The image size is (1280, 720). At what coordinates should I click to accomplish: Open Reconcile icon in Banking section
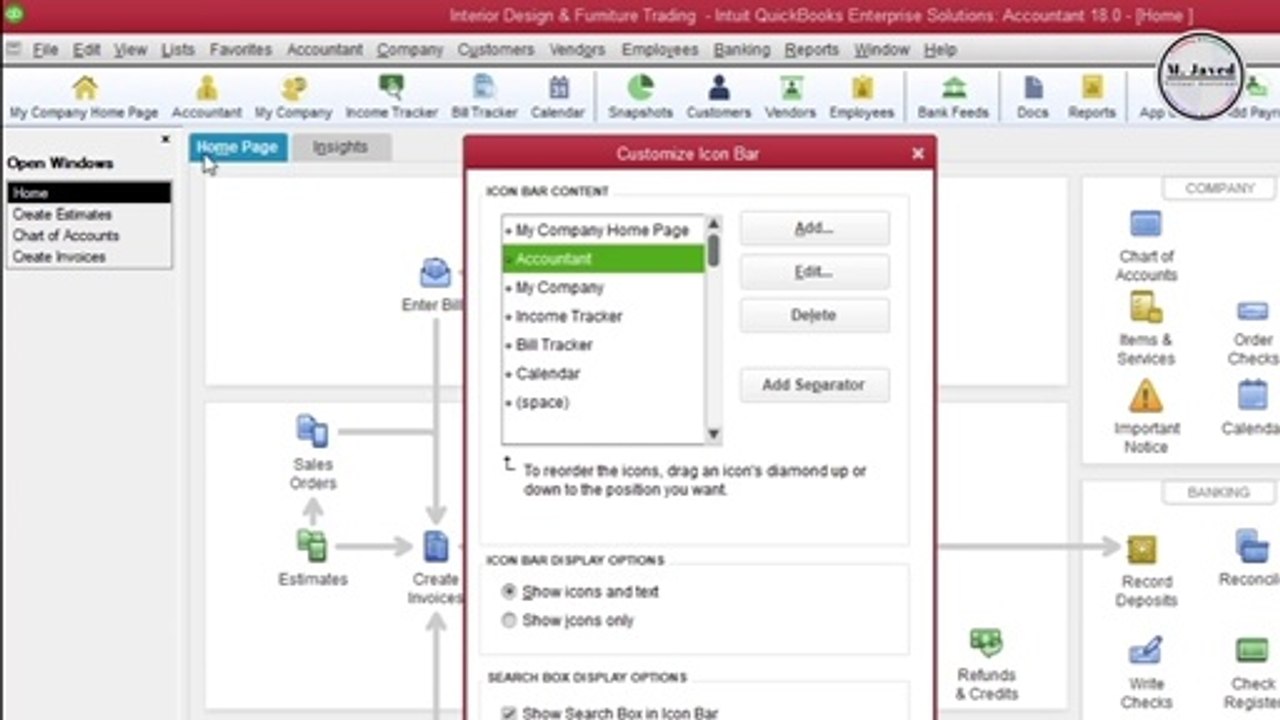coord(1251,558)
